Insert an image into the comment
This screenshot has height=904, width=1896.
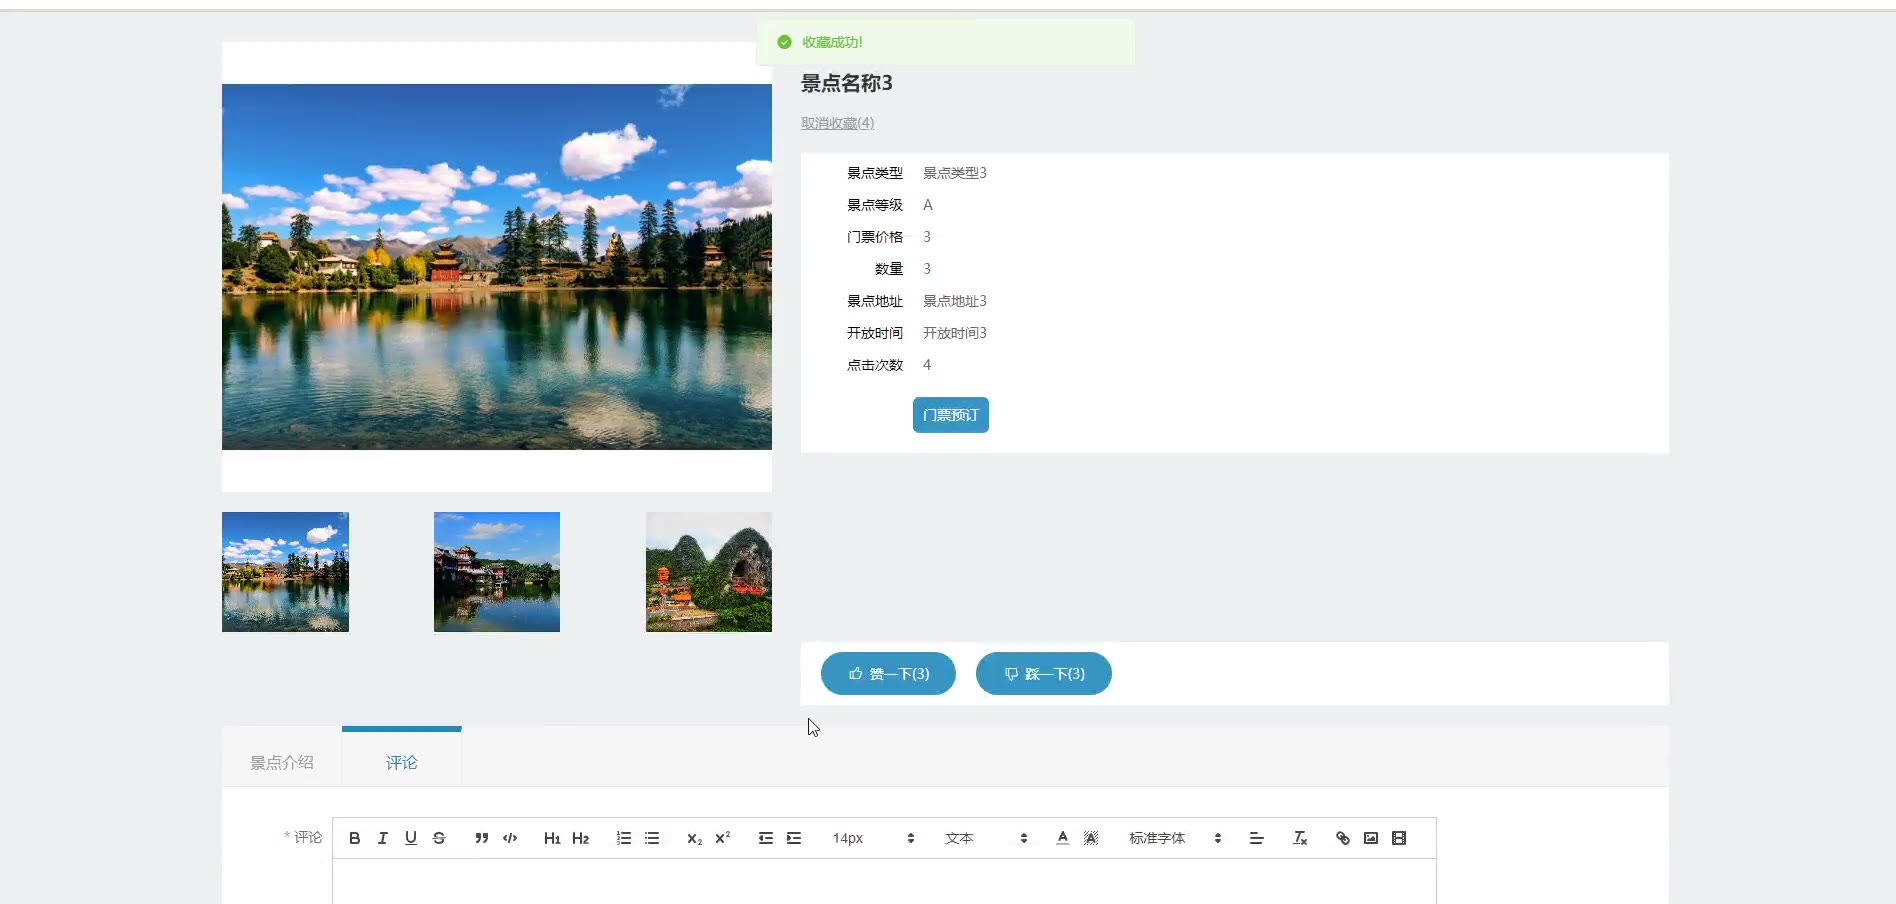pyautogui.click(x=1371, y=838)
